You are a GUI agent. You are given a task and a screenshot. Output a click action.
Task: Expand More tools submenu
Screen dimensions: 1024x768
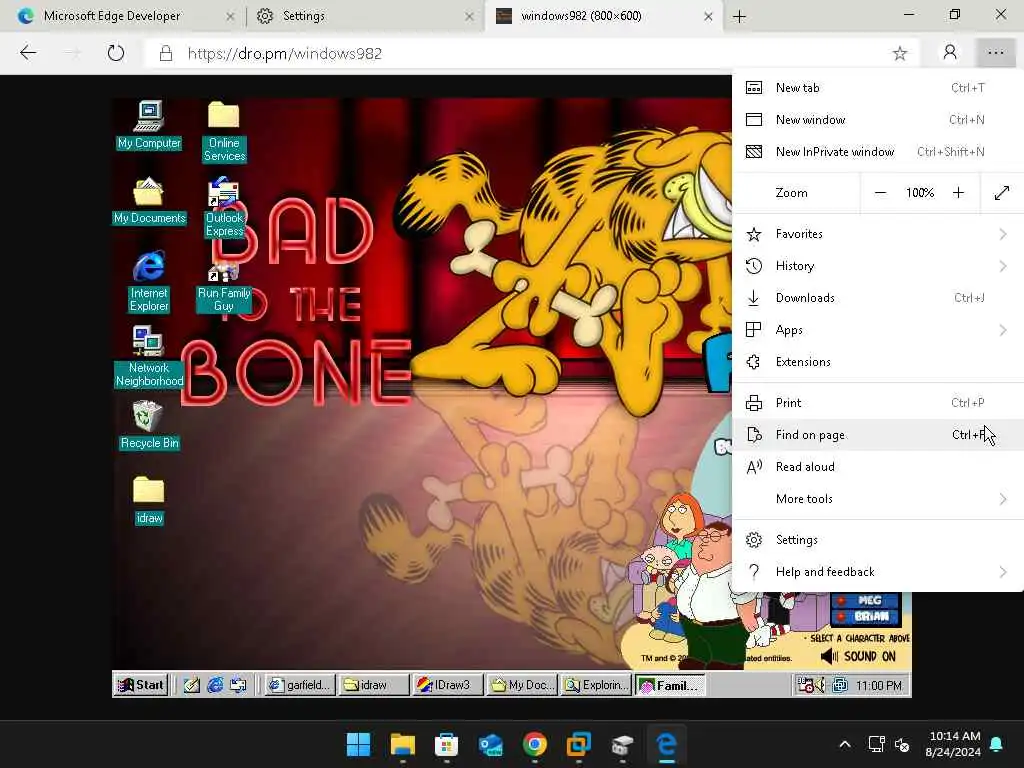pos(878,499)
